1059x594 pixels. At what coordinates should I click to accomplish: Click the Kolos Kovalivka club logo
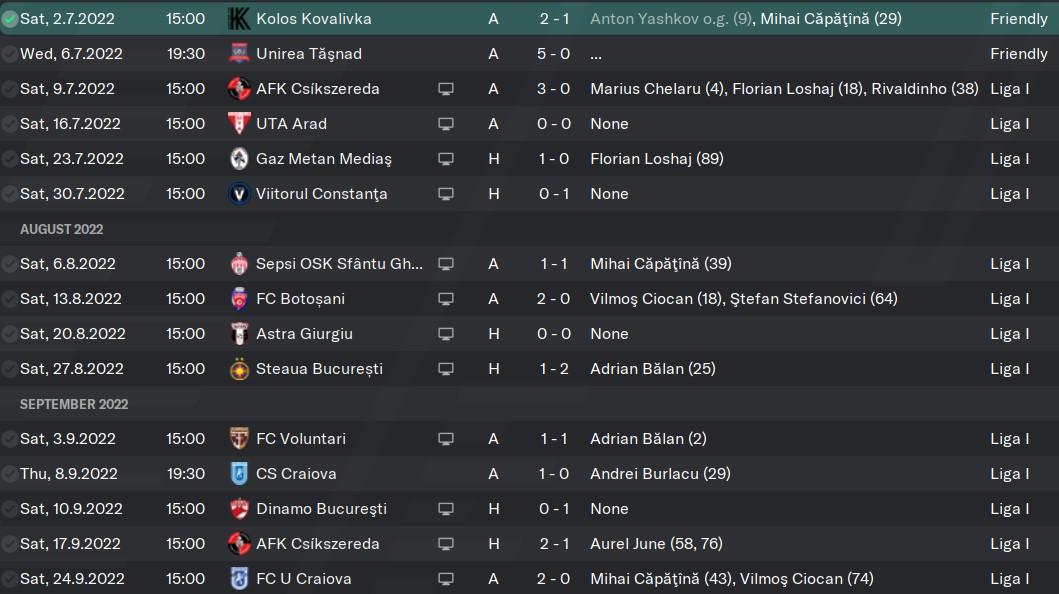pos(238,19)
